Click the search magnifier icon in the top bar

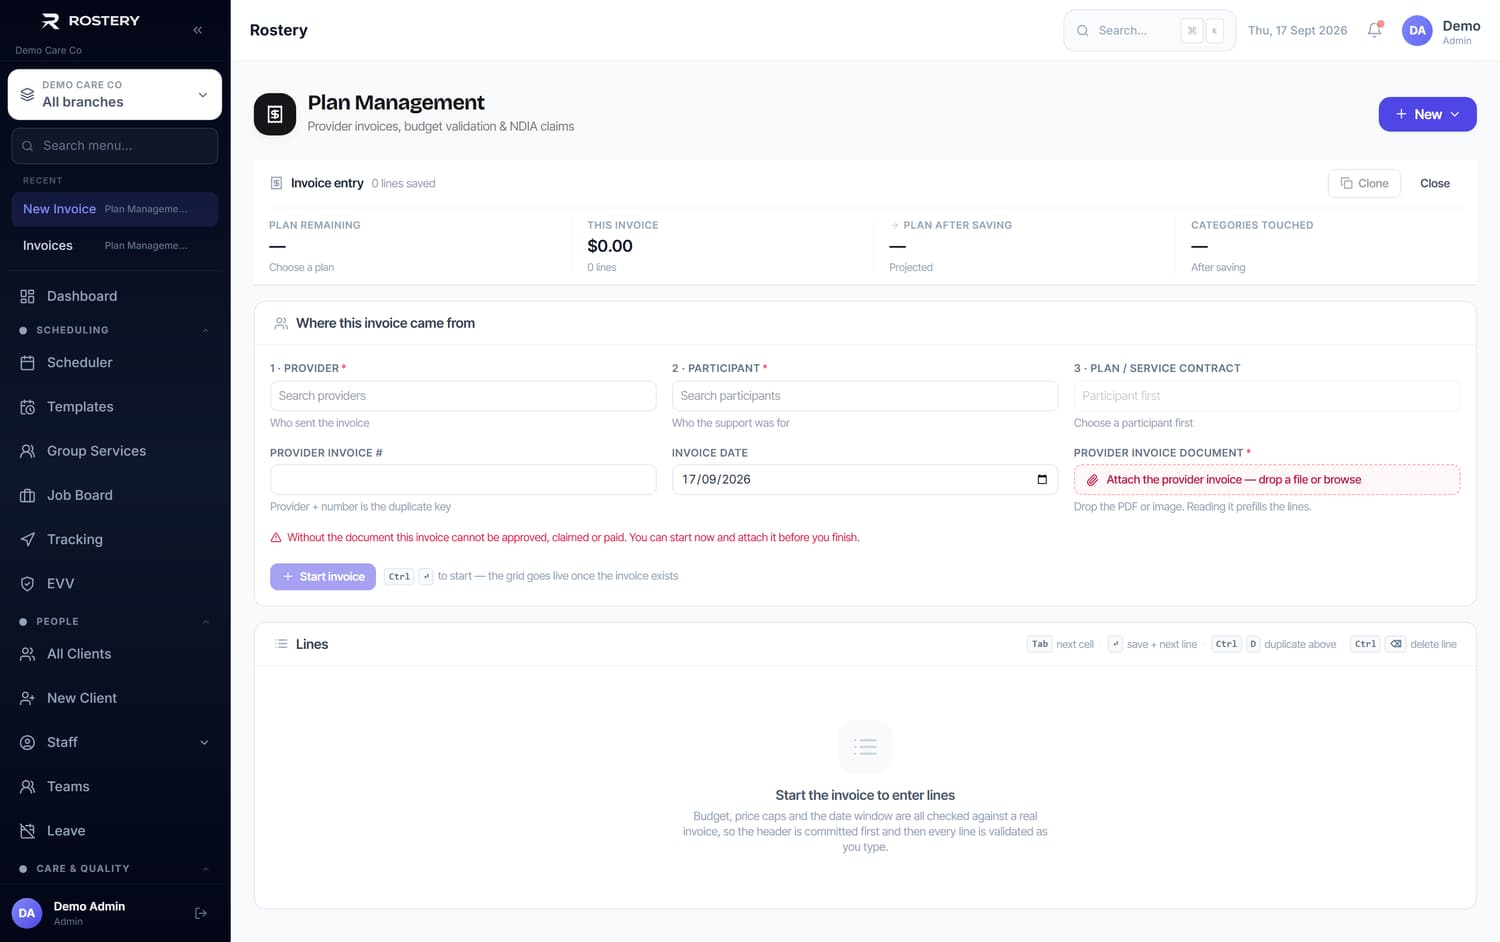pyautogui.click(x=1082, y=31)
